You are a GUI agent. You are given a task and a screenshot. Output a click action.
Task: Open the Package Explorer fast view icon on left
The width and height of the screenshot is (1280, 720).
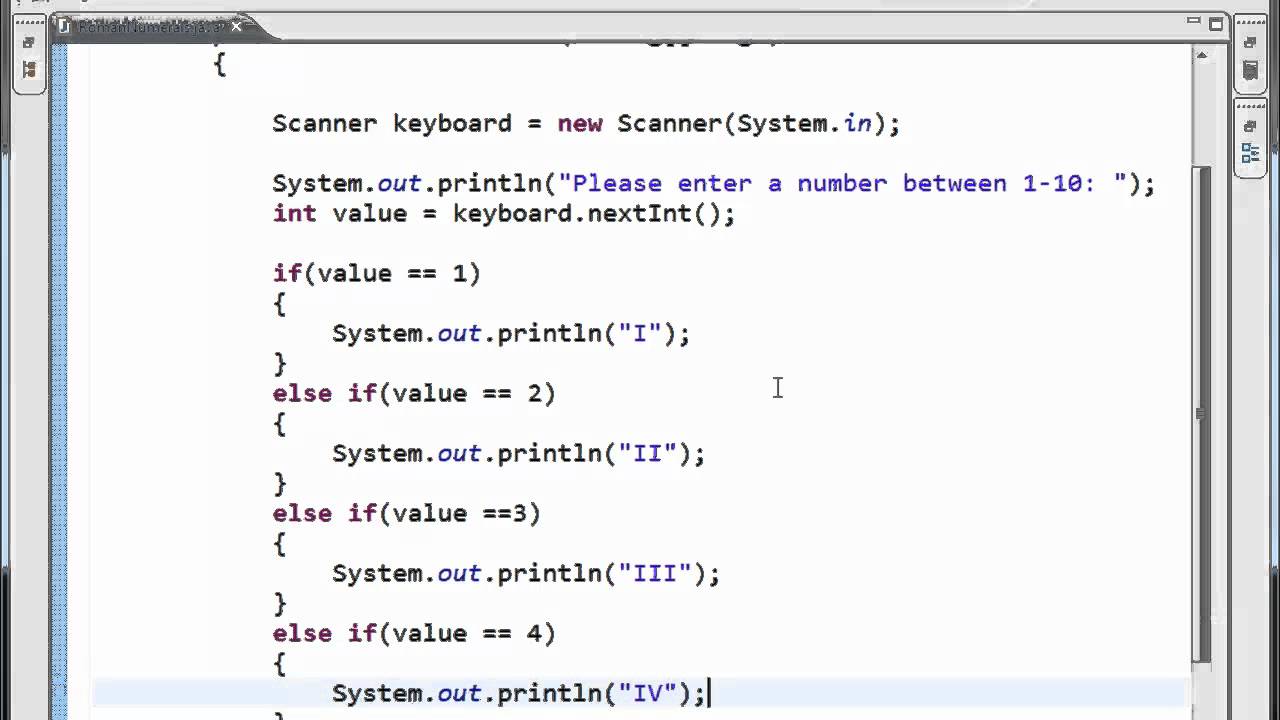(x=28, y=70)
